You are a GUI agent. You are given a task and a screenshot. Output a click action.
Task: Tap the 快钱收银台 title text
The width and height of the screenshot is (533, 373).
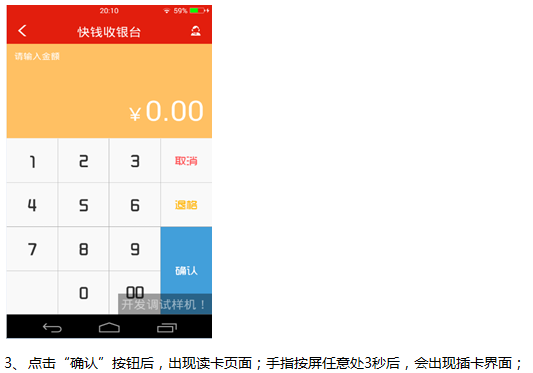click(x=109, y=32)
